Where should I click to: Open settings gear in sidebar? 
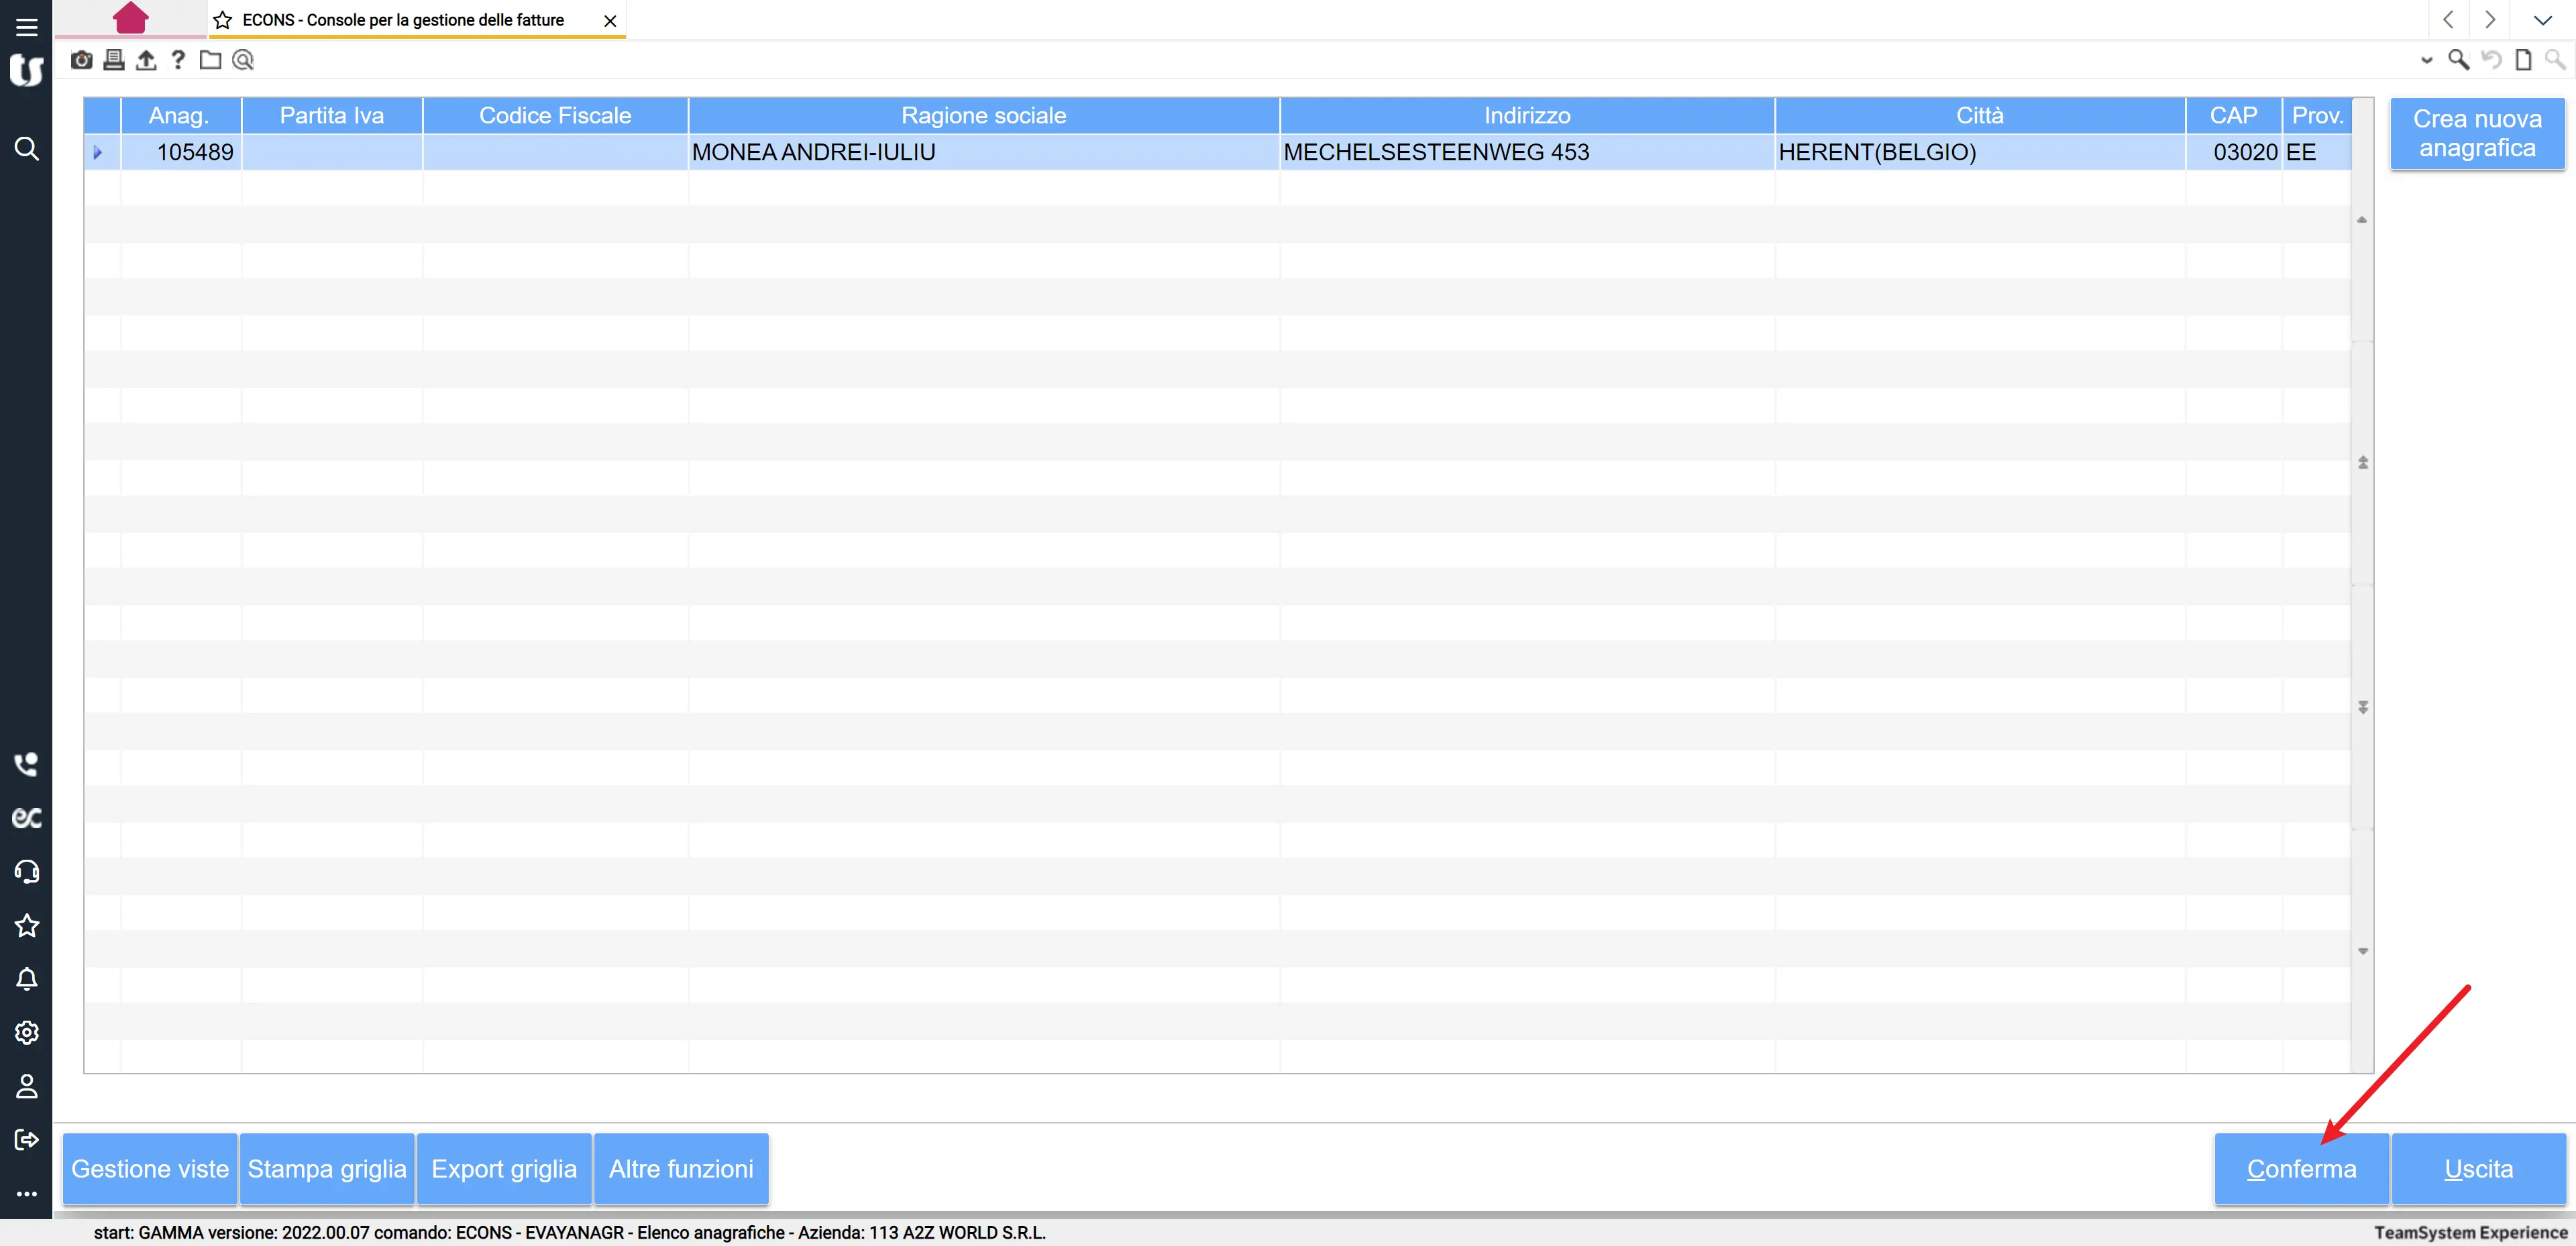[27, 1032]
